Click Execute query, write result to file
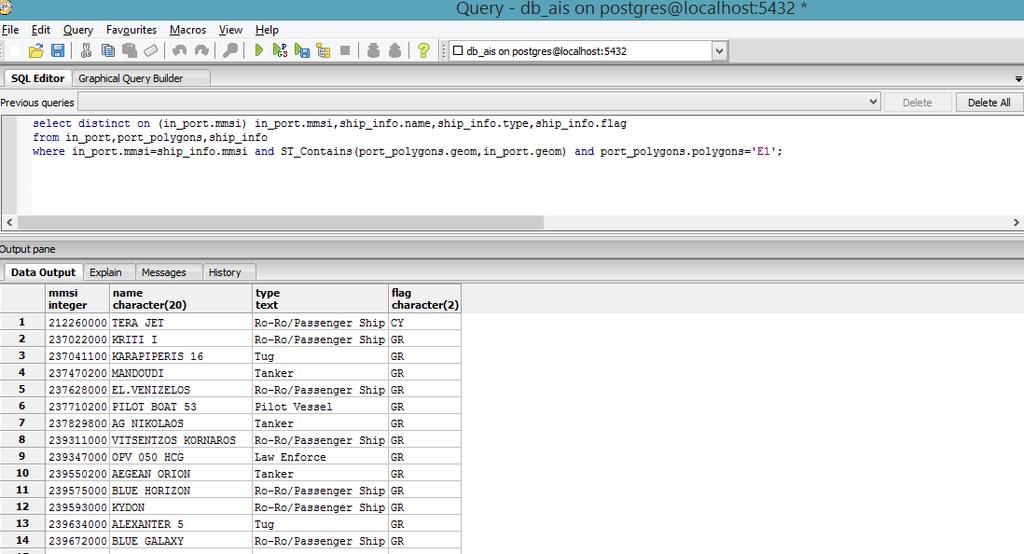The image size is (1024, 554). click(302, 50)
